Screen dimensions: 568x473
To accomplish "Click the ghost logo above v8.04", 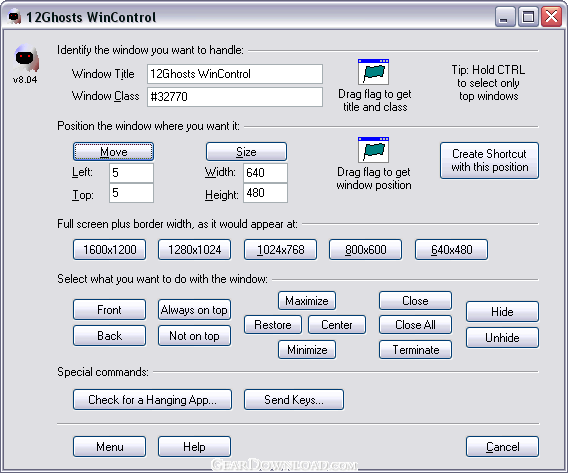I will [x=25, y=58].
